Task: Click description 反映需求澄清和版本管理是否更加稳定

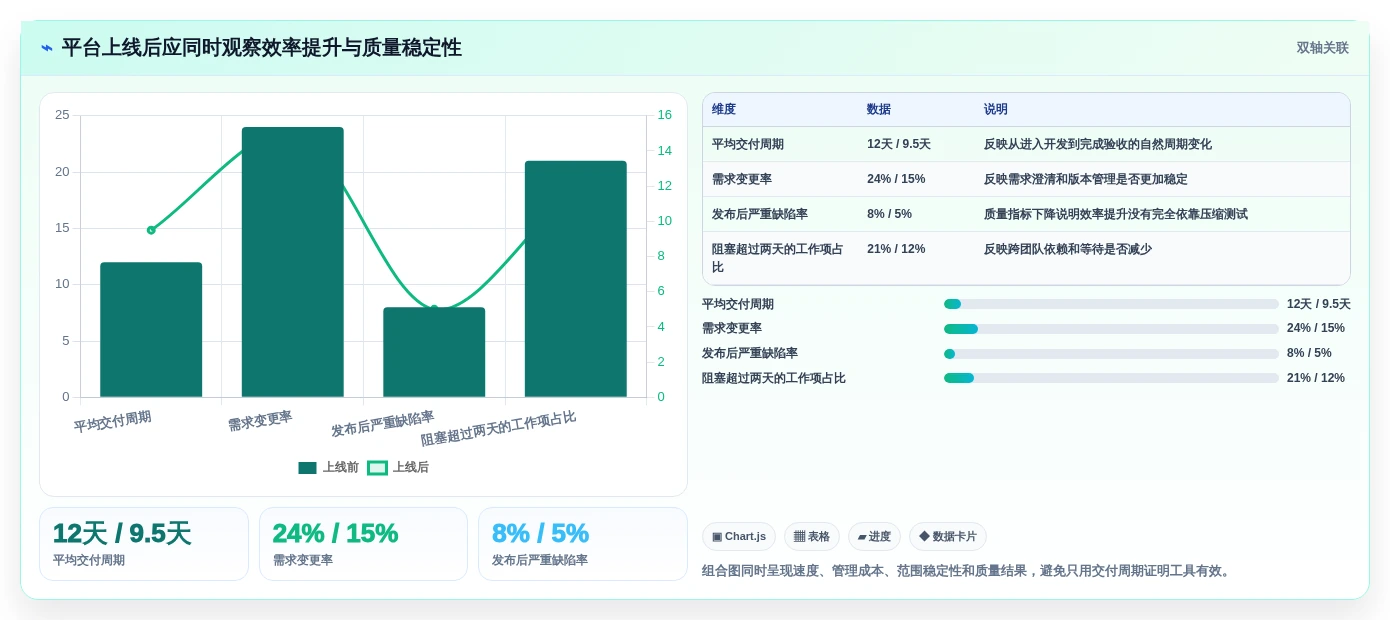Action: pyautogui.click(x=1085, y=179)
